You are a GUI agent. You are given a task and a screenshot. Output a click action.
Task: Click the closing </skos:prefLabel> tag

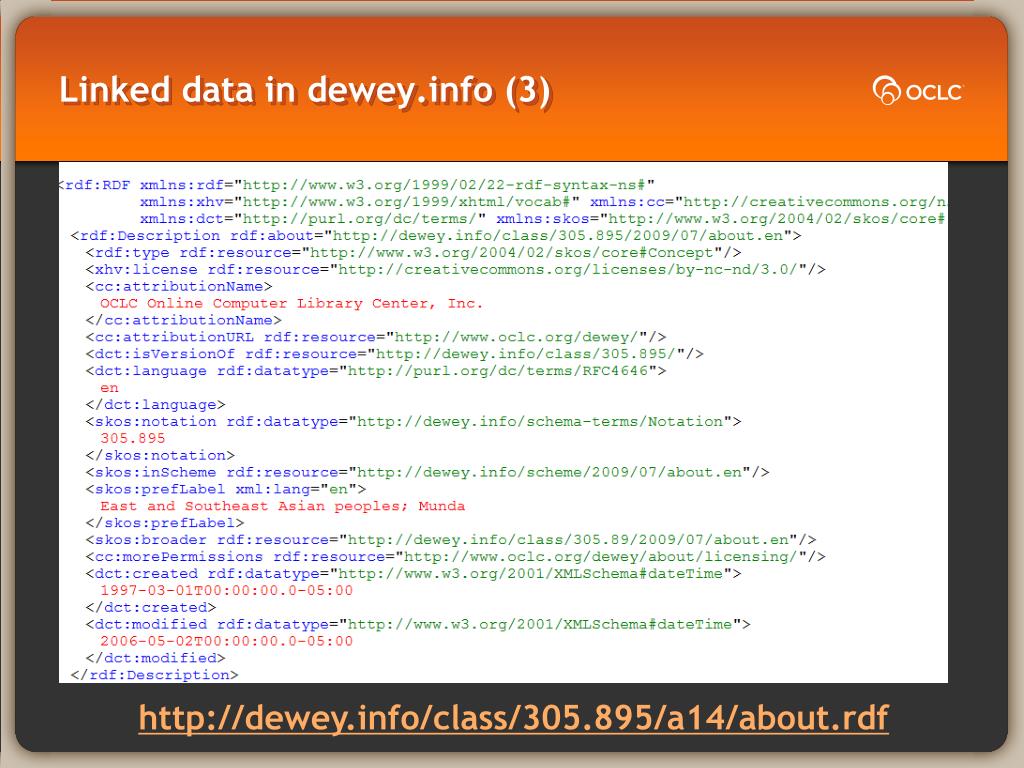(x=165, y=523)
